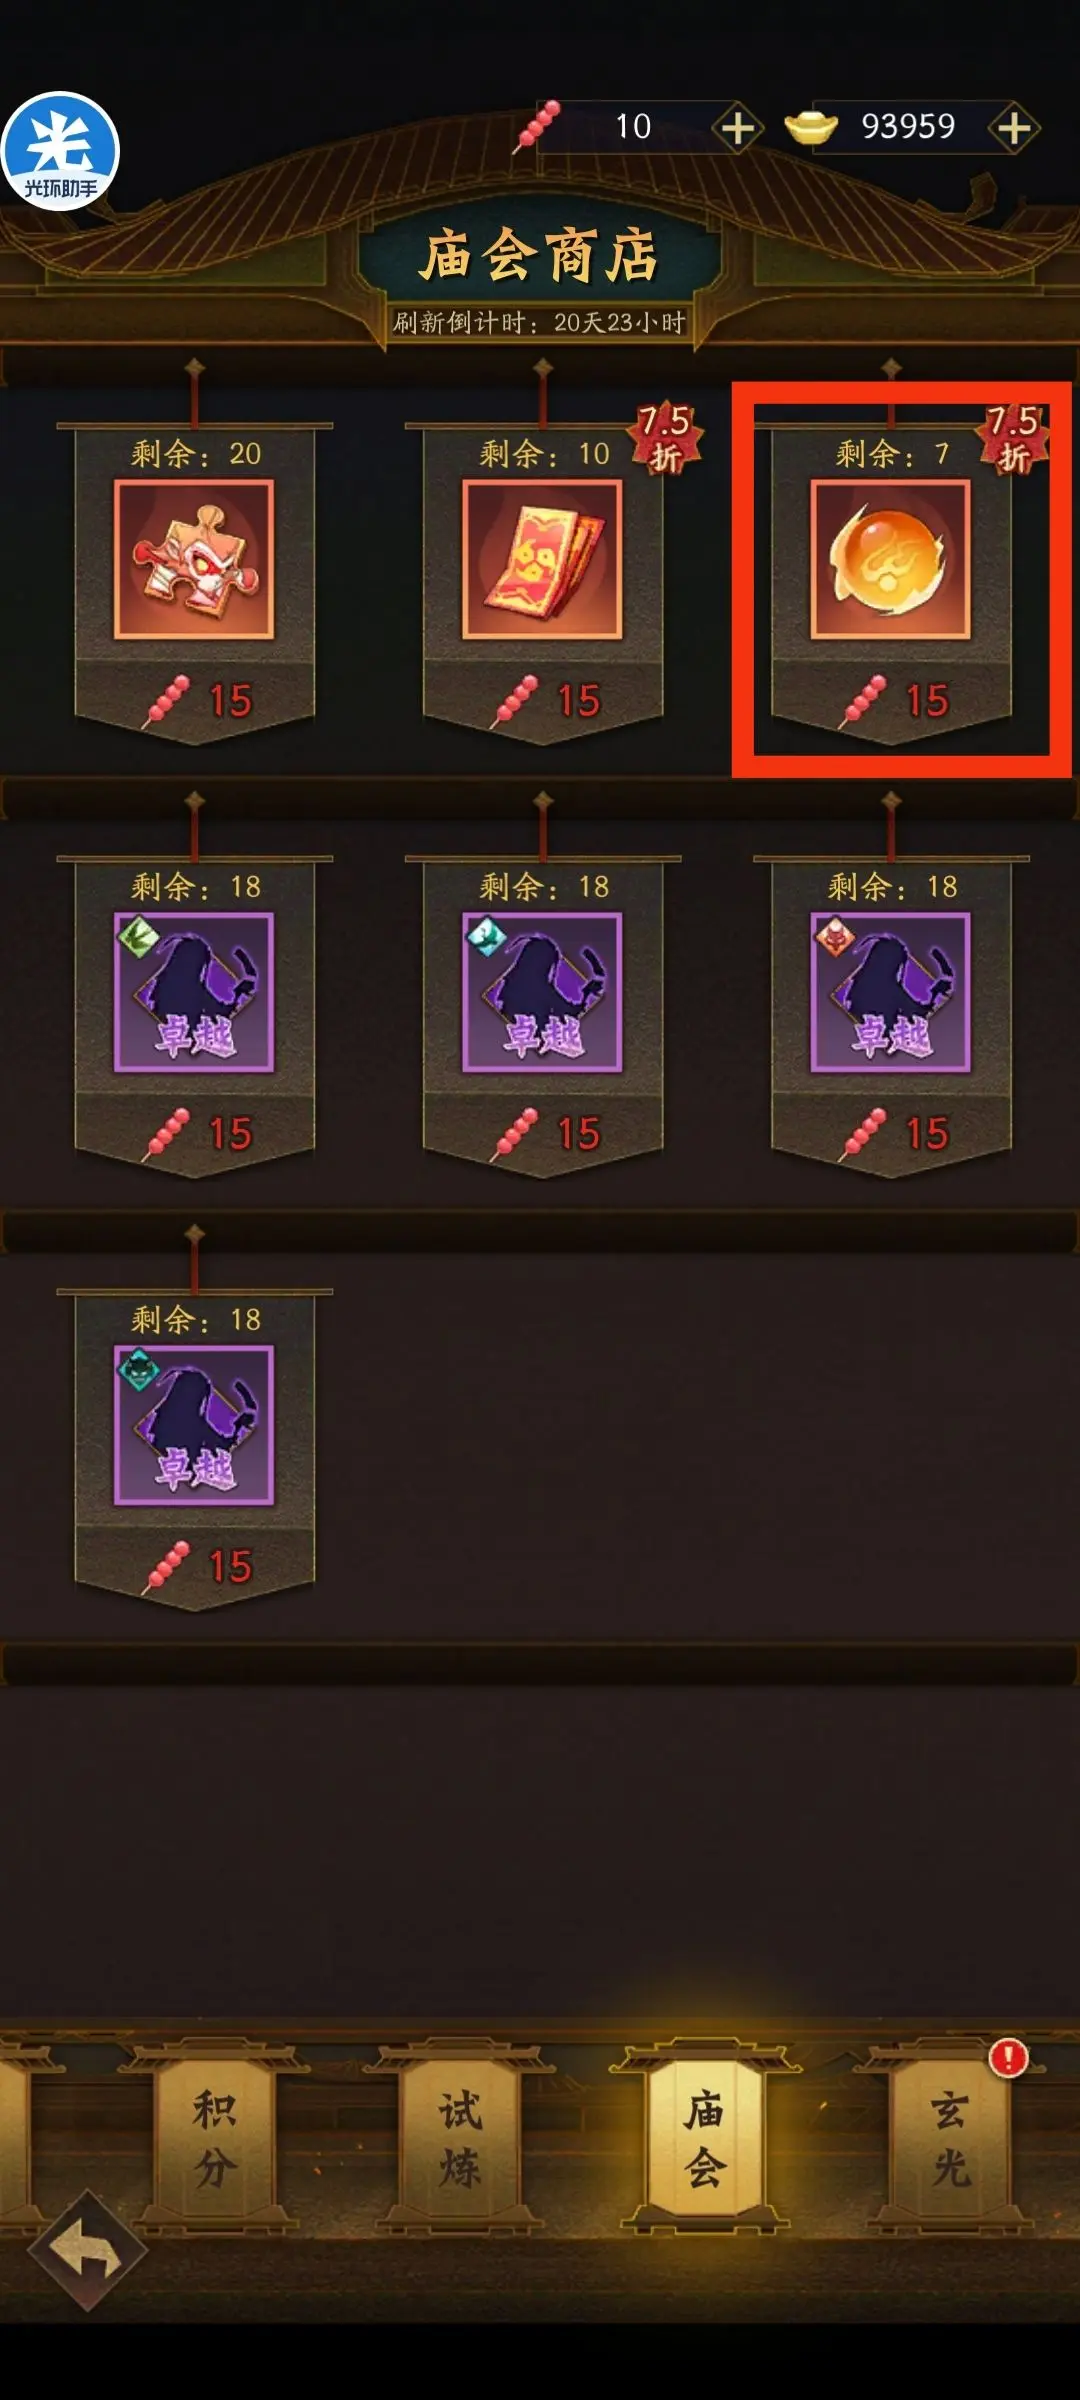Tap the 15 price under fire orb
Screen dimensions: 1080x2400
(926, 701)
